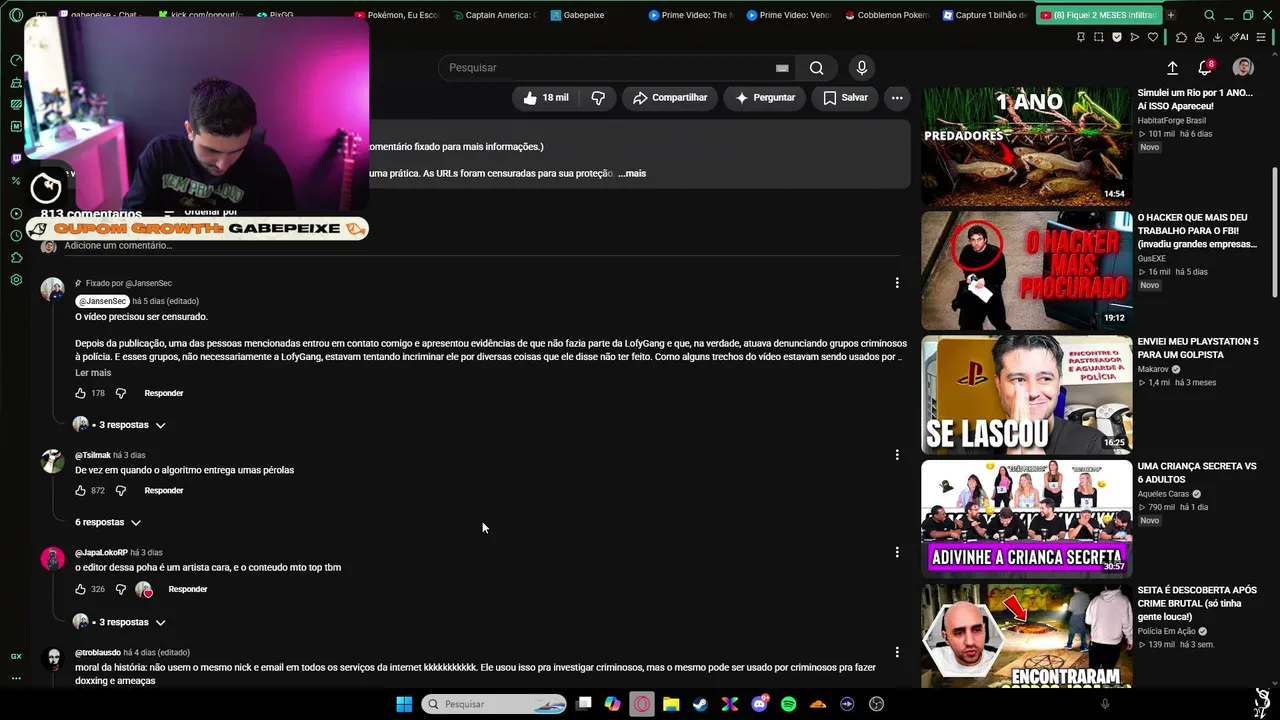Dislike the @JapaLokoRP comment
The width and height of the screenshot is (1280, 720).
pos(121,589)
